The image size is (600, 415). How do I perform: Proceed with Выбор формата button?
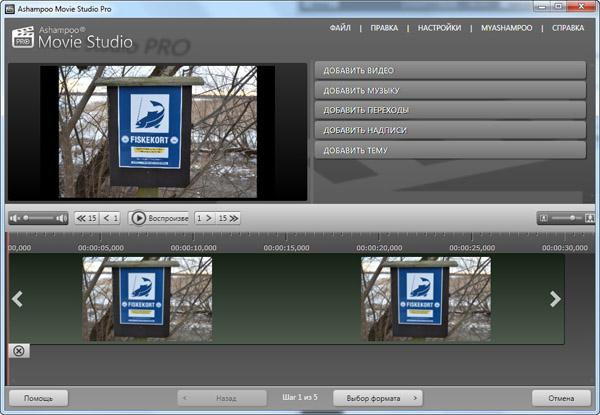click(x=378, y=398)
